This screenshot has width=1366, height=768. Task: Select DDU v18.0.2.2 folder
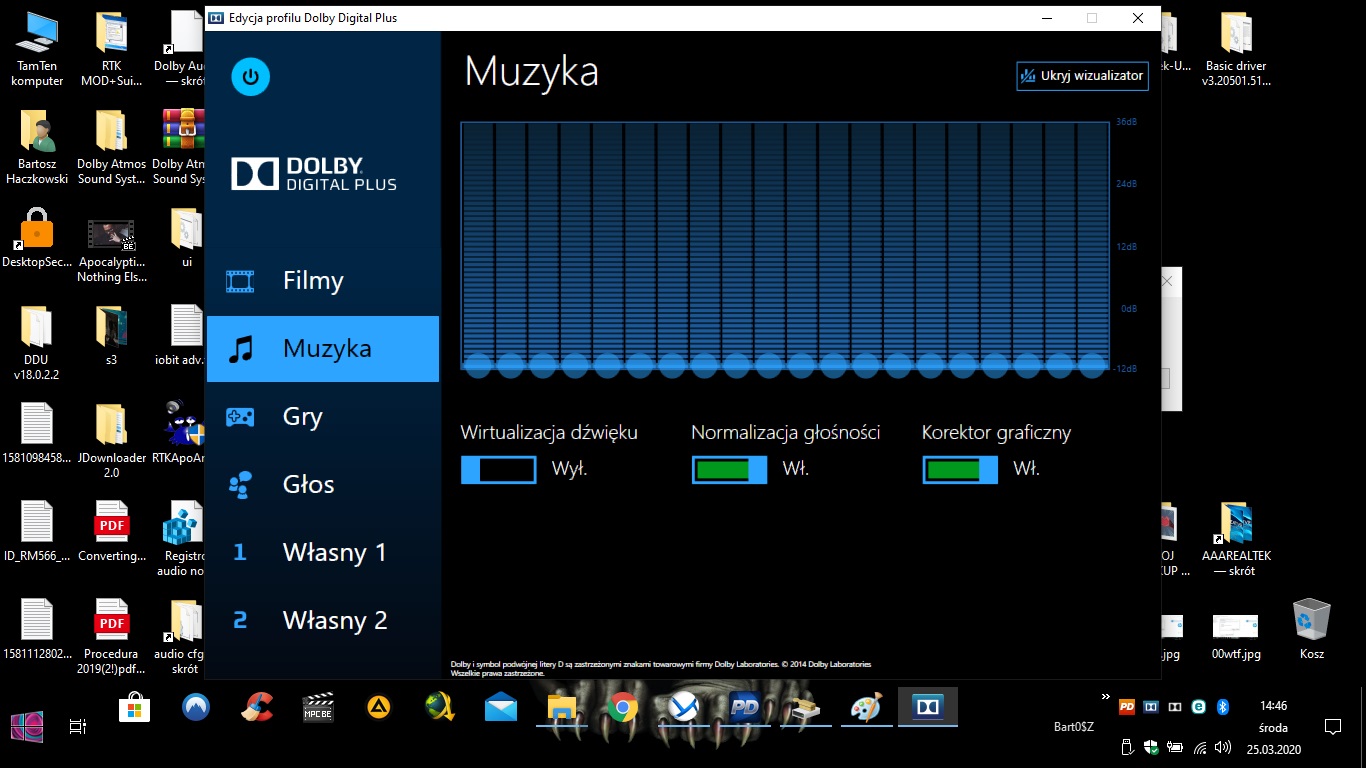pos(37,343)
